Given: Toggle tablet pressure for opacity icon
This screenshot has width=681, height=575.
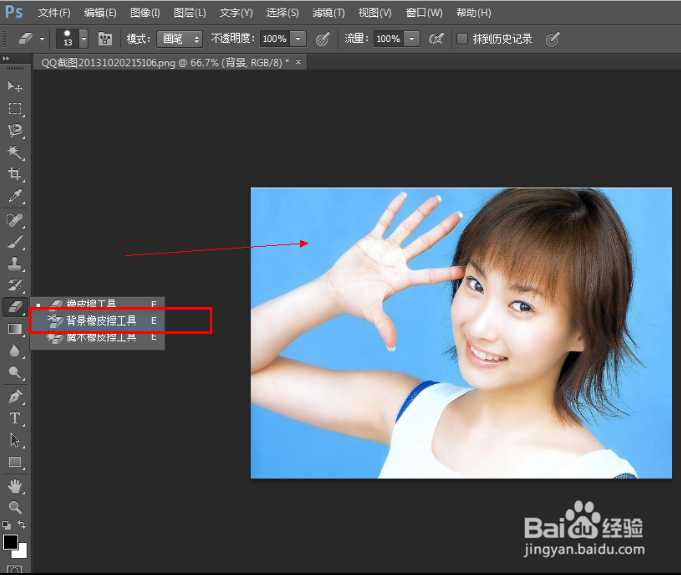Looking at the screenshot, I should click(322, 39).
